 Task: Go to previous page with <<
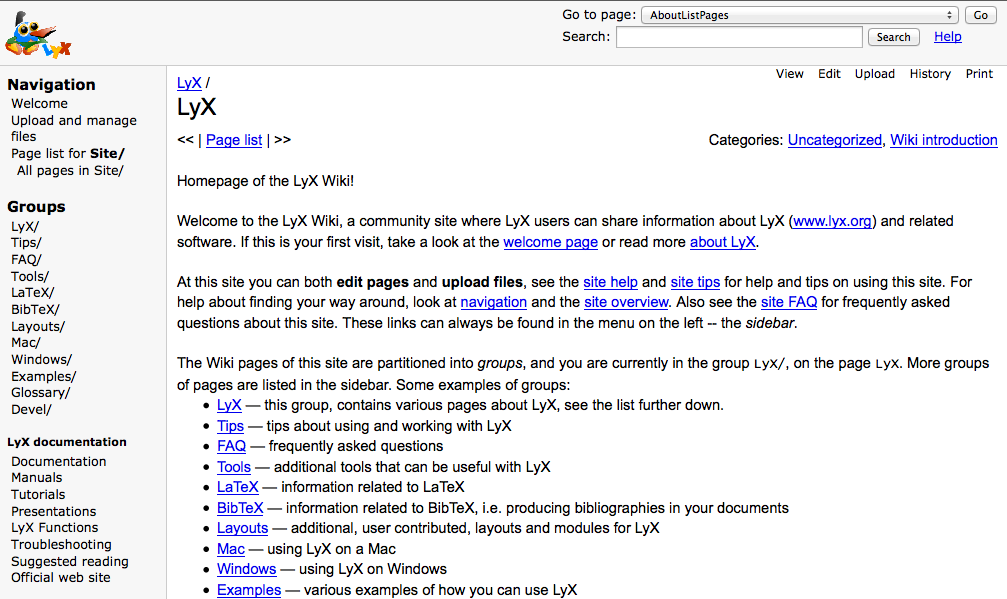[186, 139]
